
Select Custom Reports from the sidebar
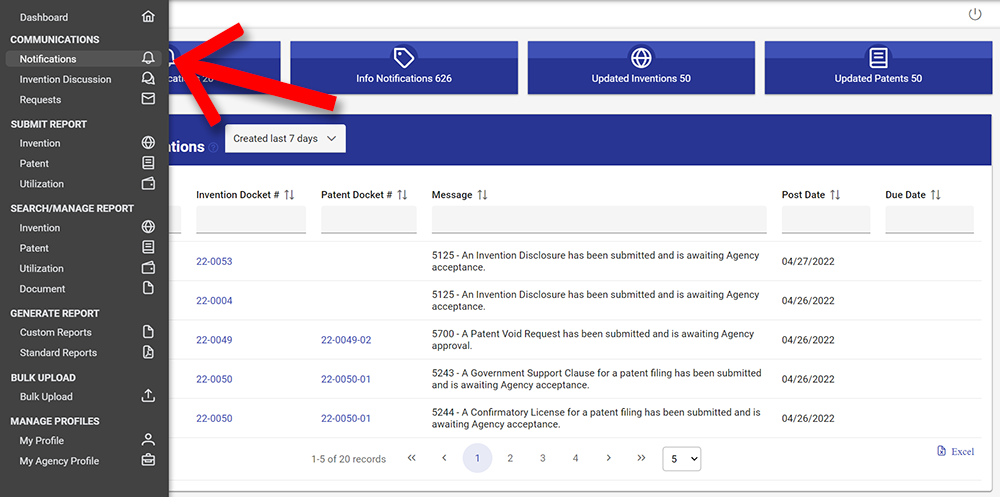click(x=55, y=332)
